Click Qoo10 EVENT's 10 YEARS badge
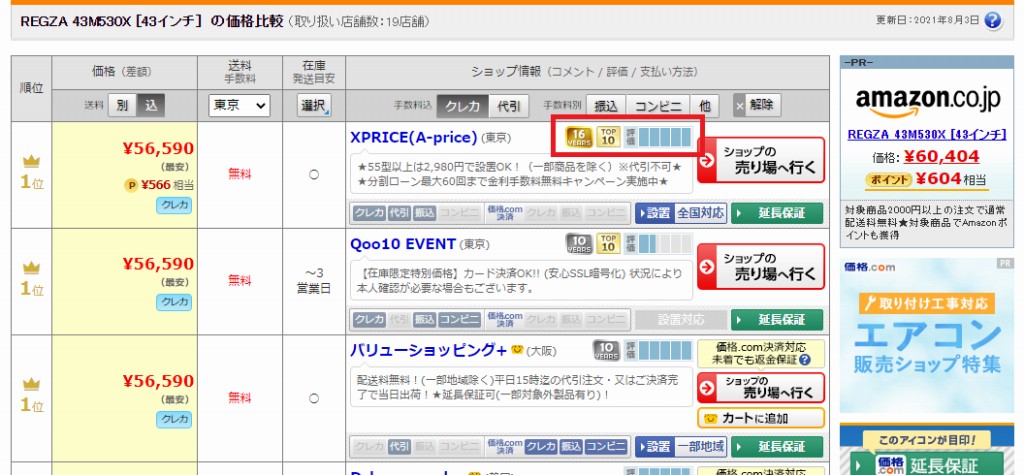 [x=579, y=244]
